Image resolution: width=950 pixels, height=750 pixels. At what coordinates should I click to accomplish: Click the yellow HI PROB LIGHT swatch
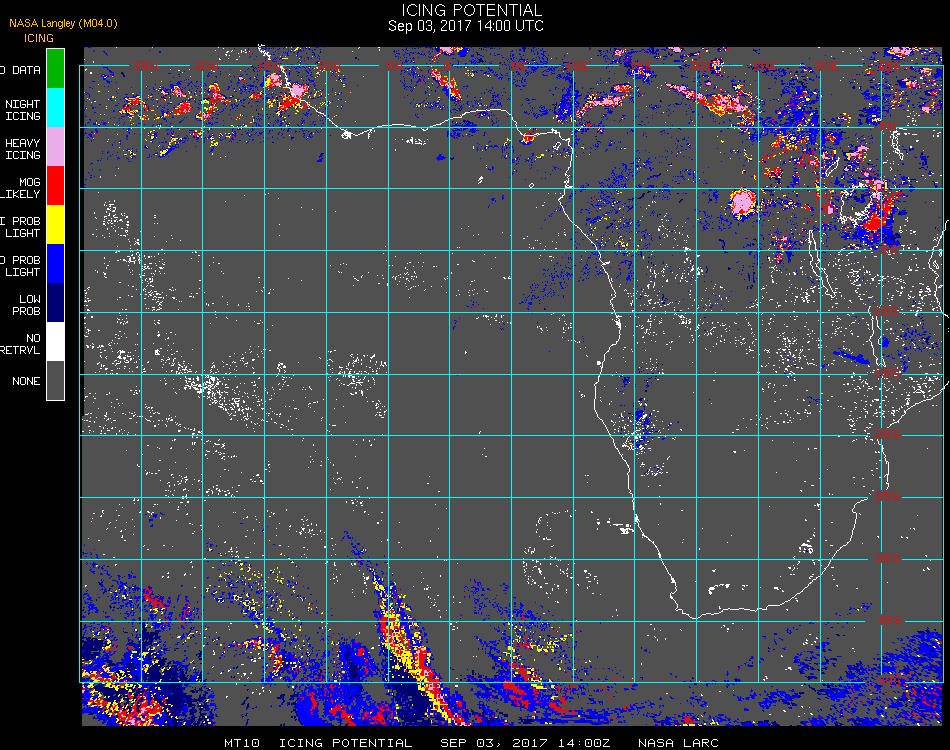[55, 225]
